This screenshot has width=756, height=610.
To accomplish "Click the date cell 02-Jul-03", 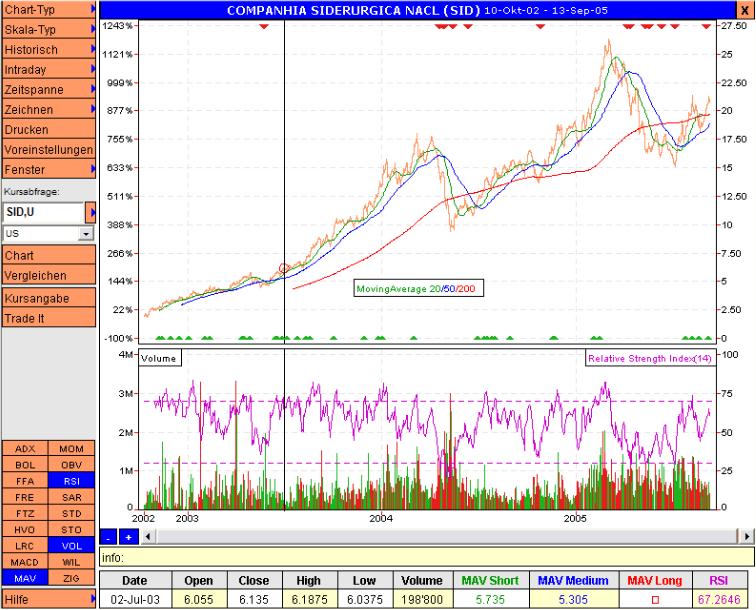I will click(x=135, y=599).
